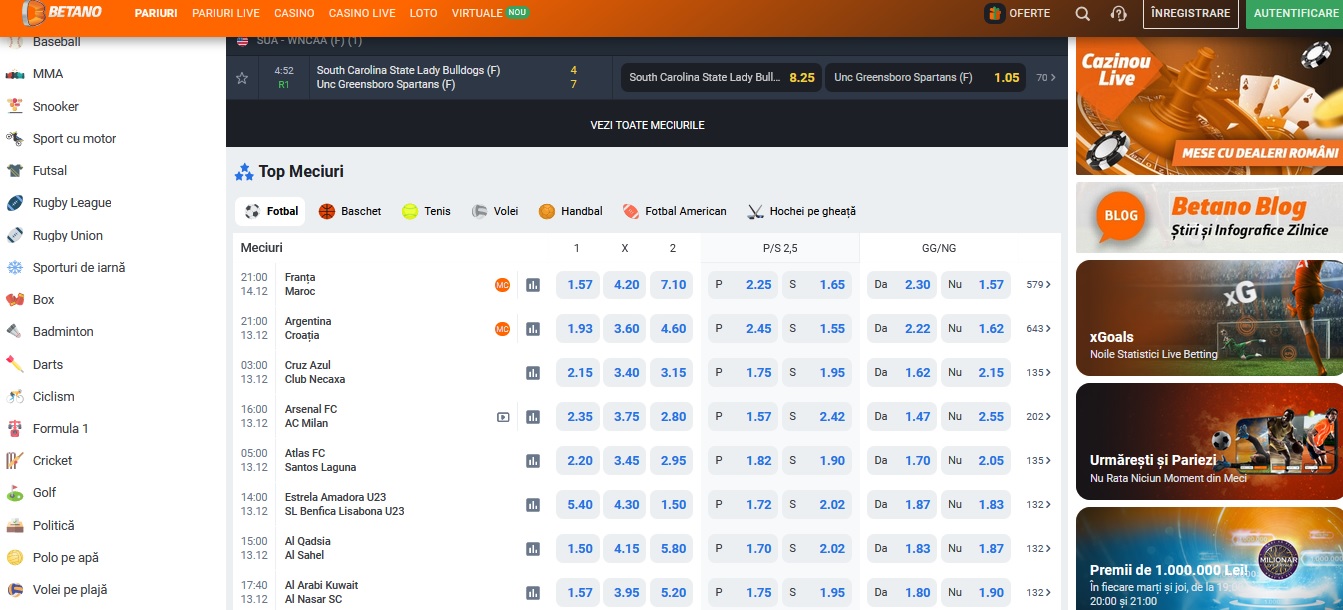Open the search magnifier icon in header

pos(1083,14)
